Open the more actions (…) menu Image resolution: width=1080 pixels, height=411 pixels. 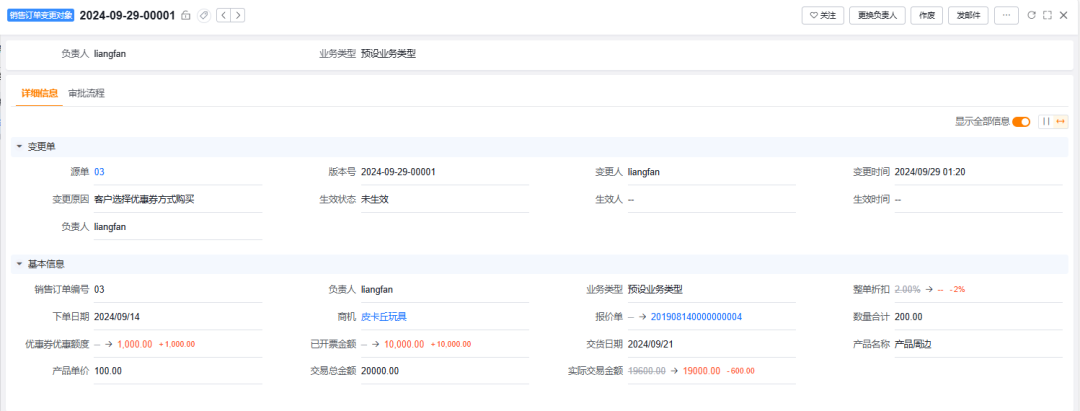[1007, 16]
